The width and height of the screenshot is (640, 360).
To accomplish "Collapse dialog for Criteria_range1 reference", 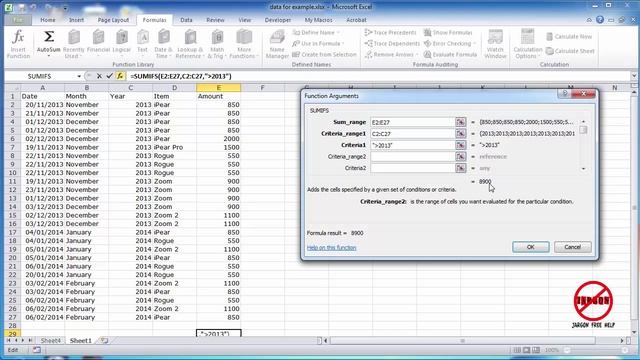I will point(460,133).
